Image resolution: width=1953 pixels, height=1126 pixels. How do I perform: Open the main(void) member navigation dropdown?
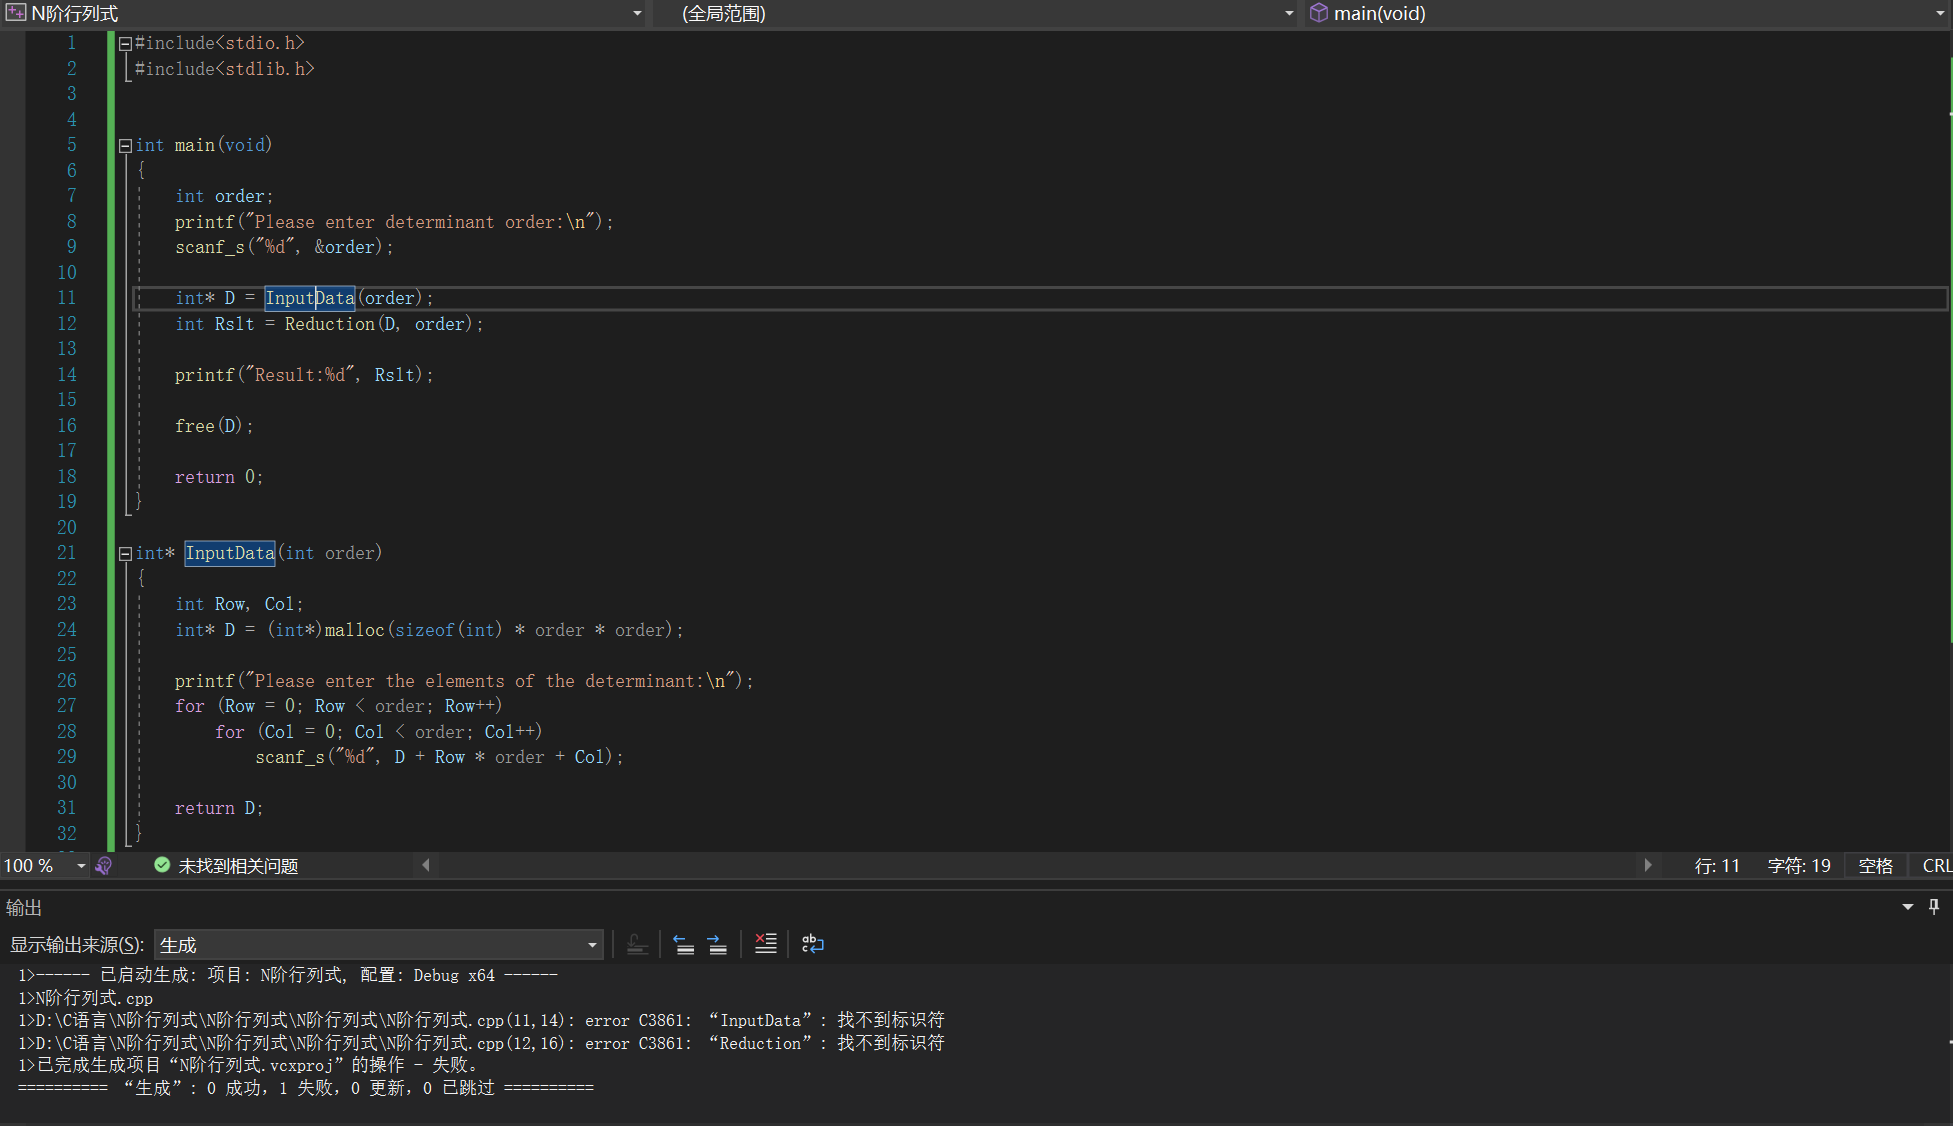point(1628,13)
